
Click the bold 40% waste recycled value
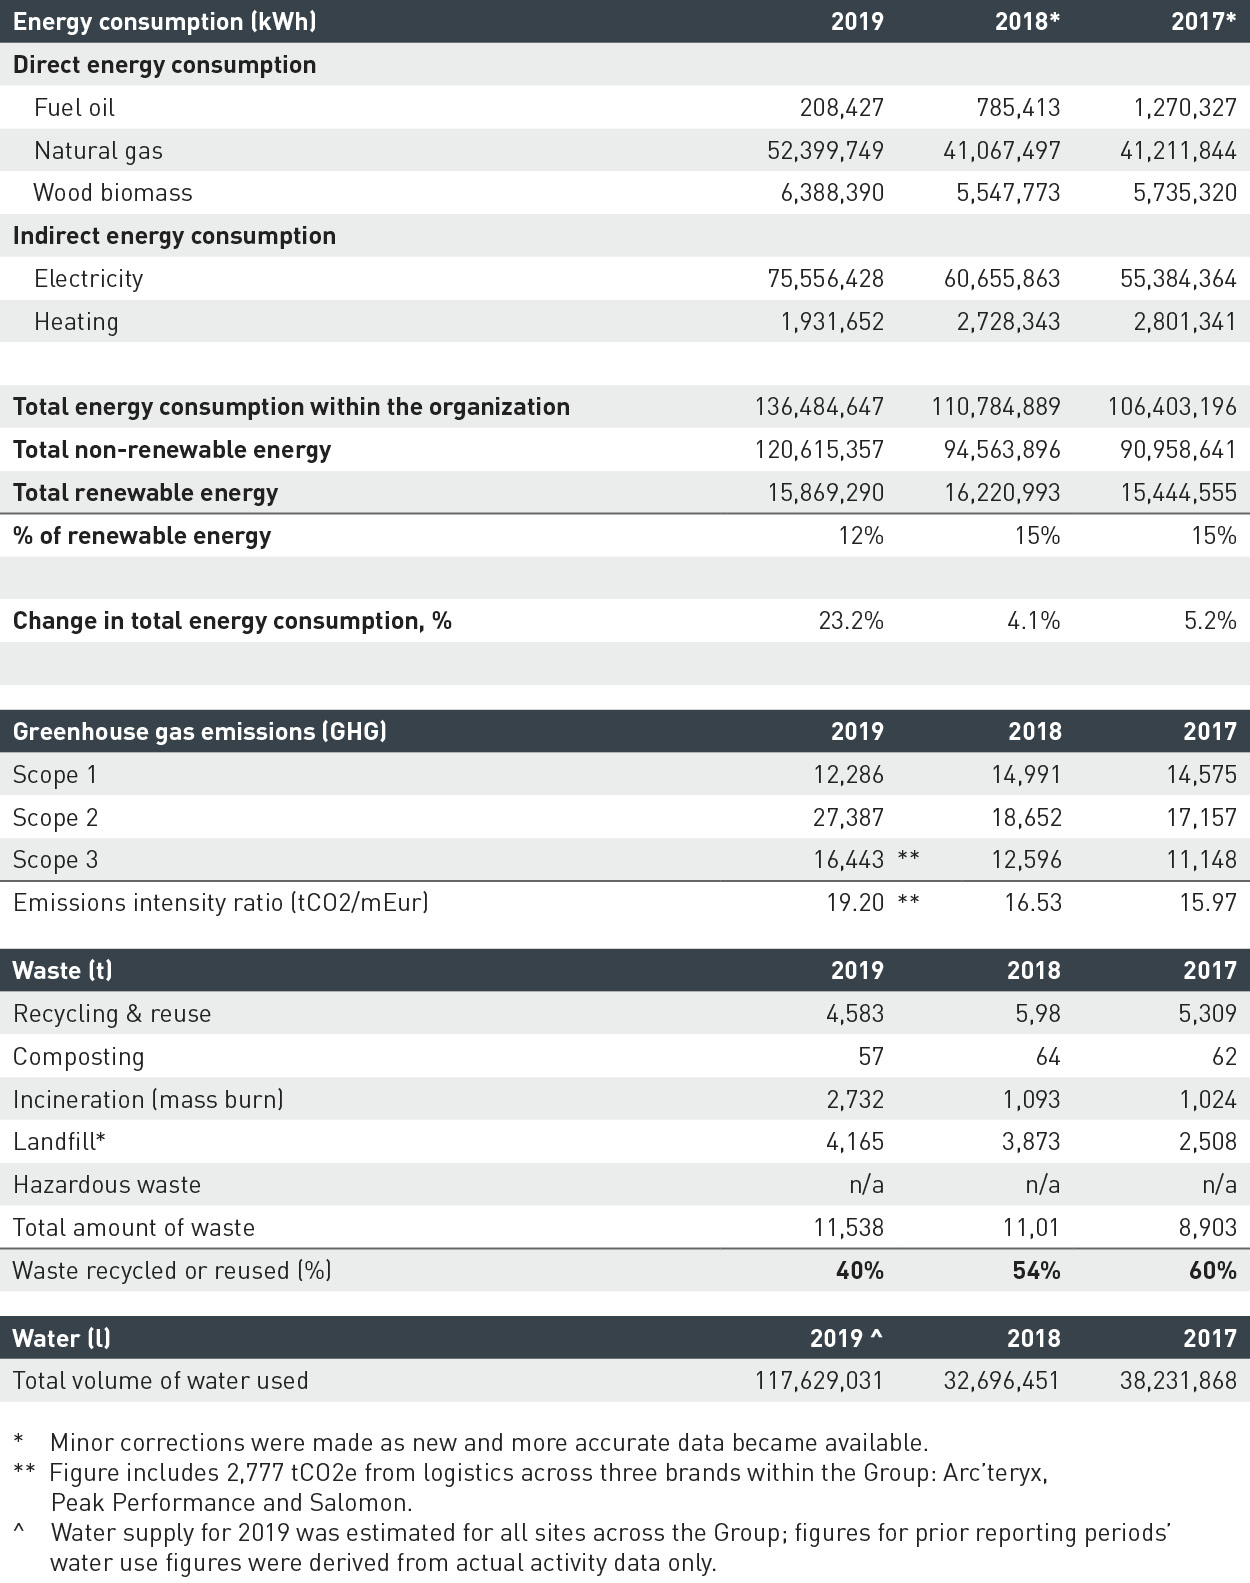859,1271
